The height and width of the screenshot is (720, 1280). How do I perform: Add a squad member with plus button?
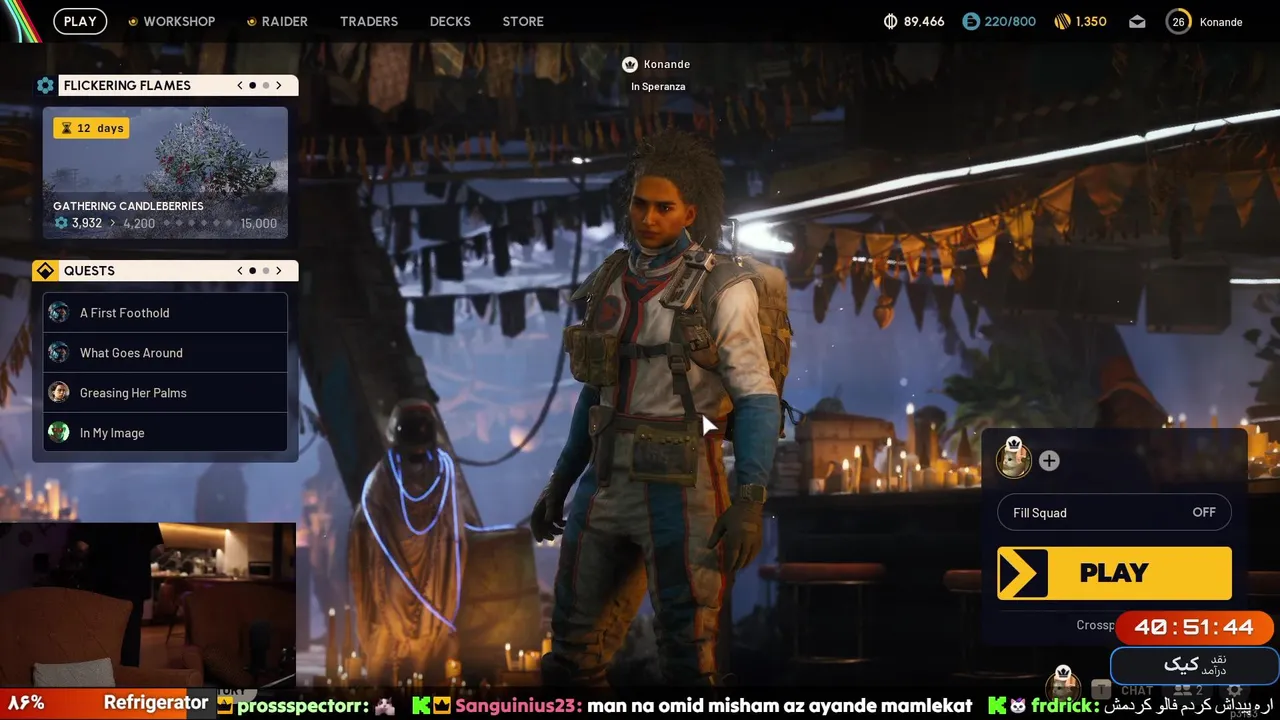pyautogui.click(x=1049, y=461)
